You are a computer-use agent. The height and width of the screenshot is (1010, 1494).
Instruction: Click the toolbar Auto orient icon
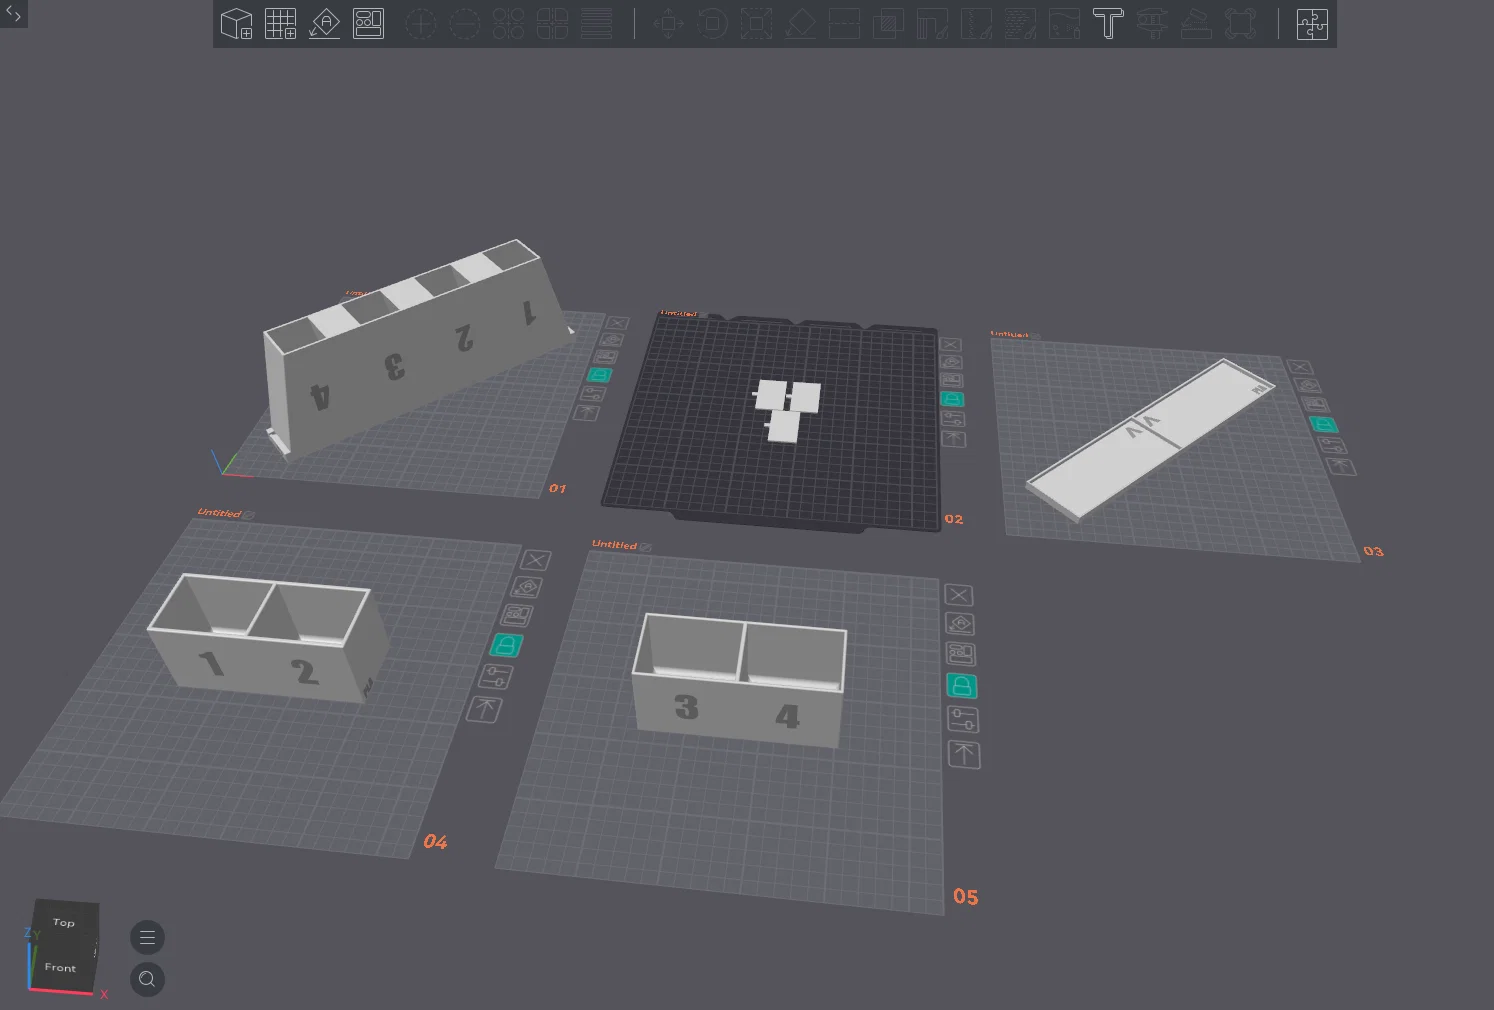pos(324,23)
